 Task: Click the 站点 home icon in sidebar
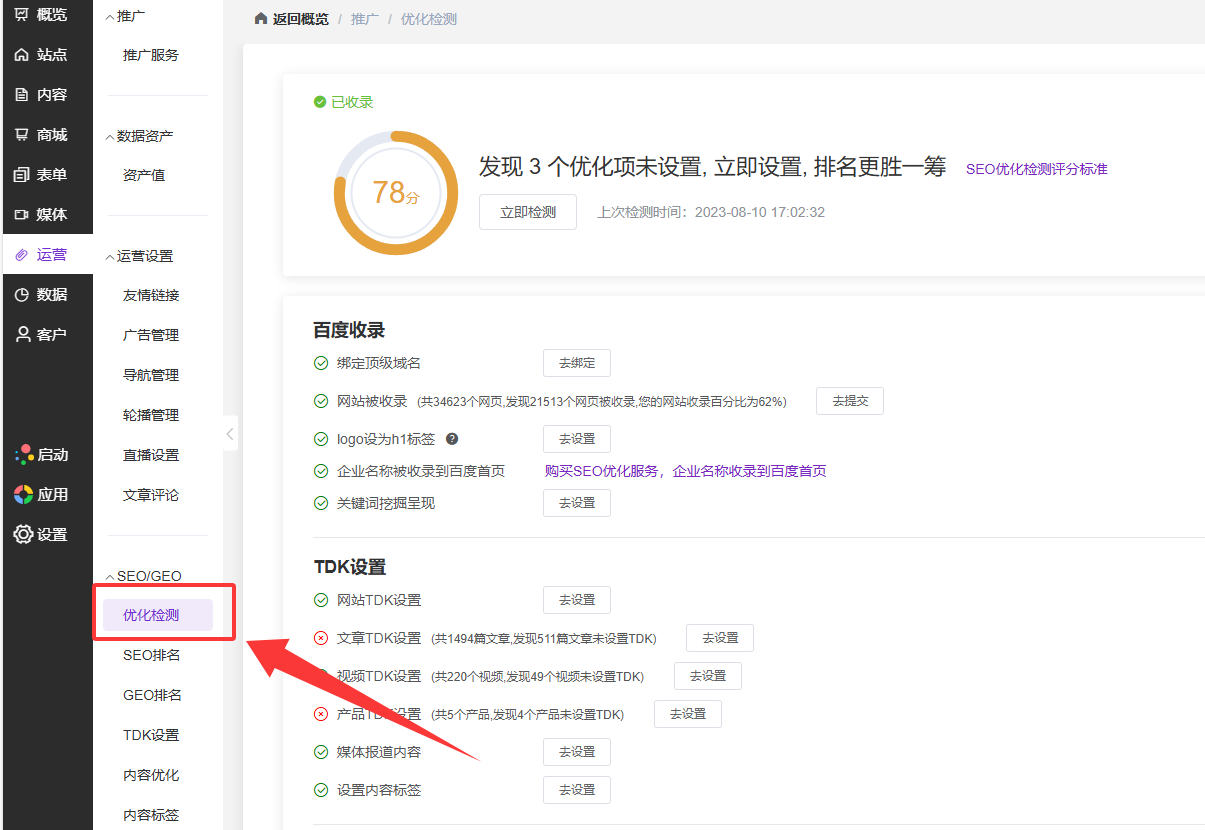[22, 55]
